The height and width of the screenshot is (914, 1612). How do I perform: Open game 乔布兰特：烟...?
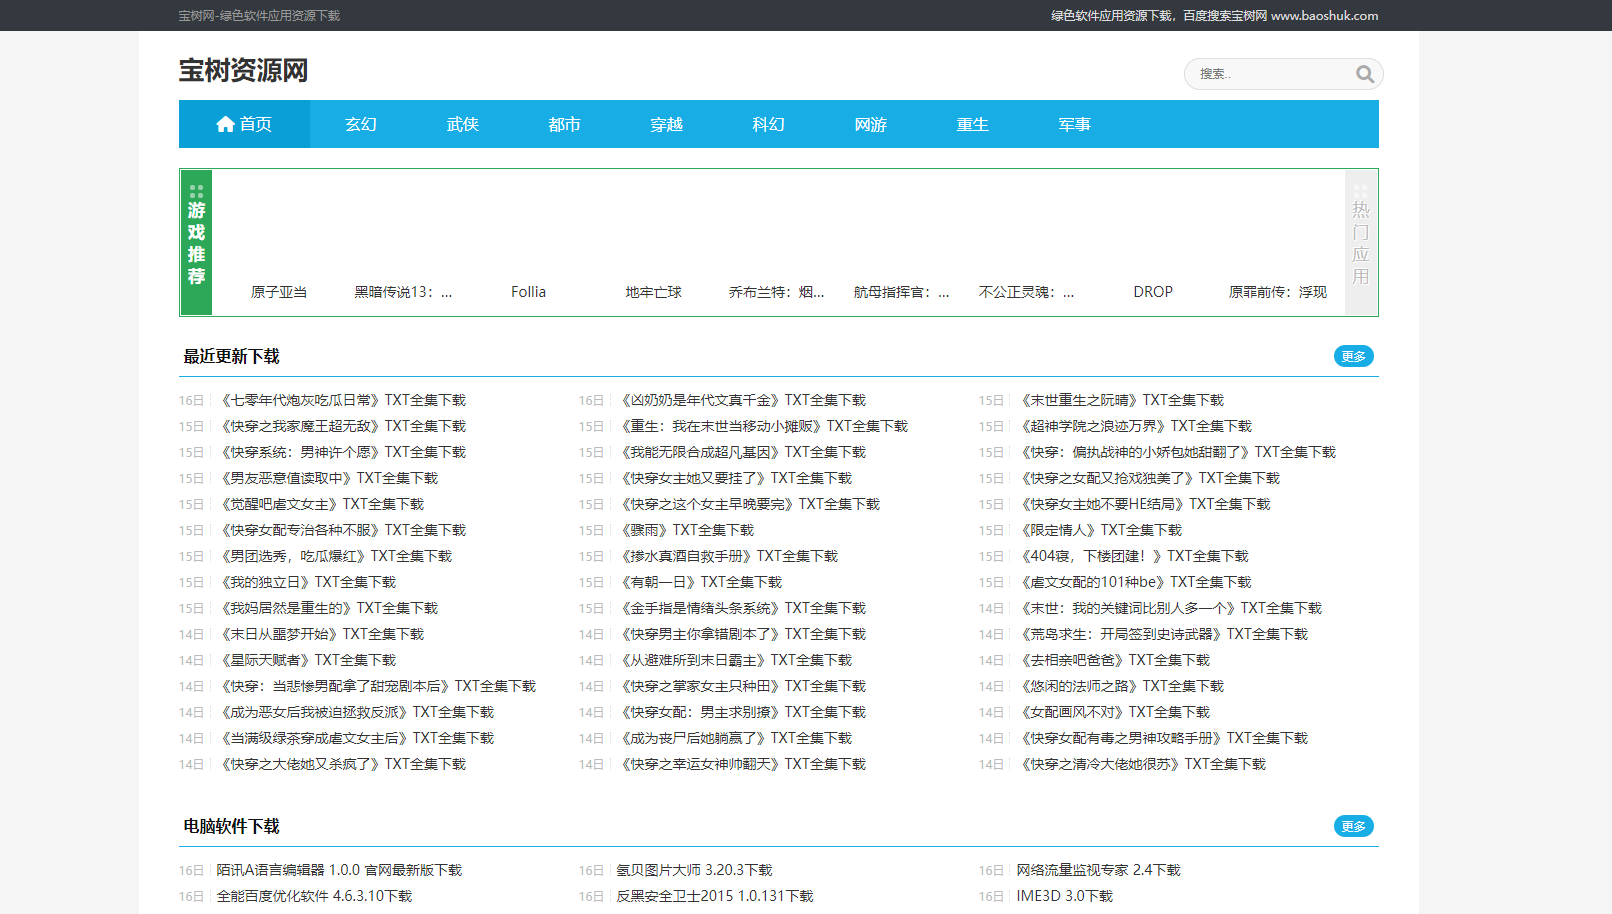(777, 292)
